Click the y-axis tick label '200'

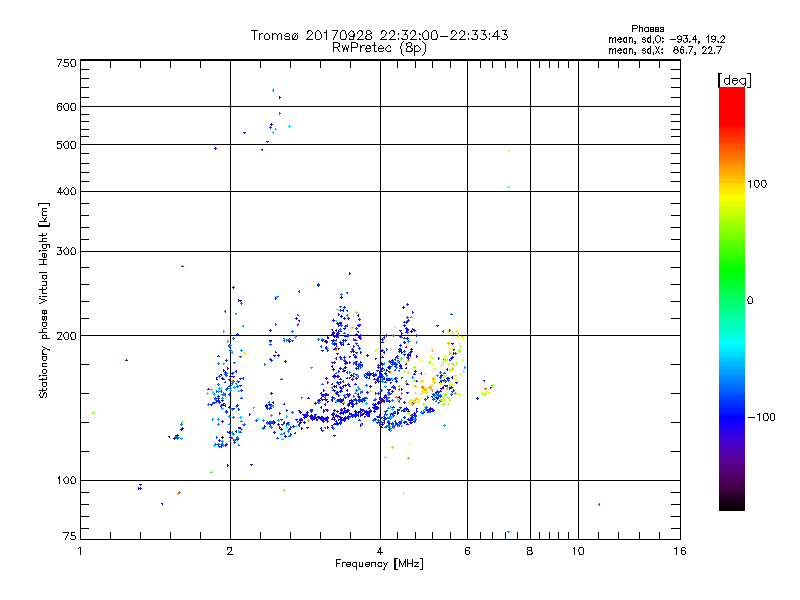pyautogui.click(x=66, y=336)
